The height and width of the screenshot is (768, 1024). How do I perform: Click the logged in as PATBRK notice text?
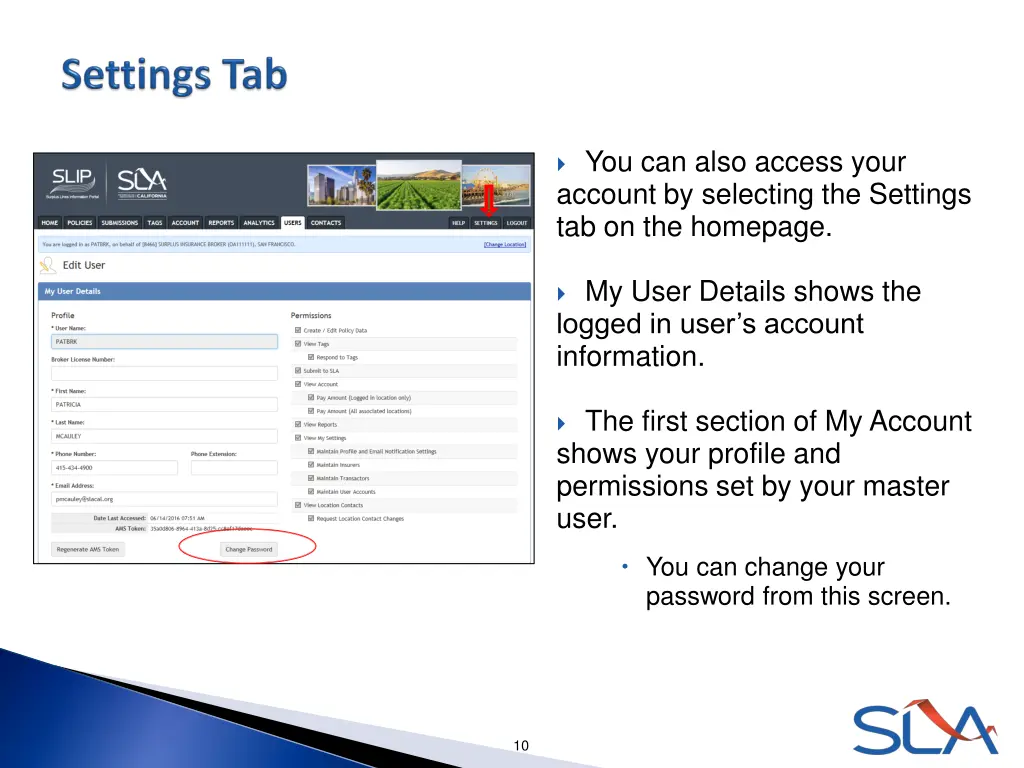click(x=168, y=244)
